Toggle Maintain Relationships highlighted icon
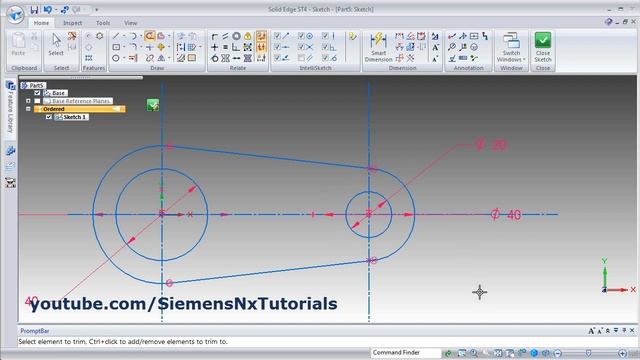The width and height of the screenshot is (640, 360). click(261, 36)
